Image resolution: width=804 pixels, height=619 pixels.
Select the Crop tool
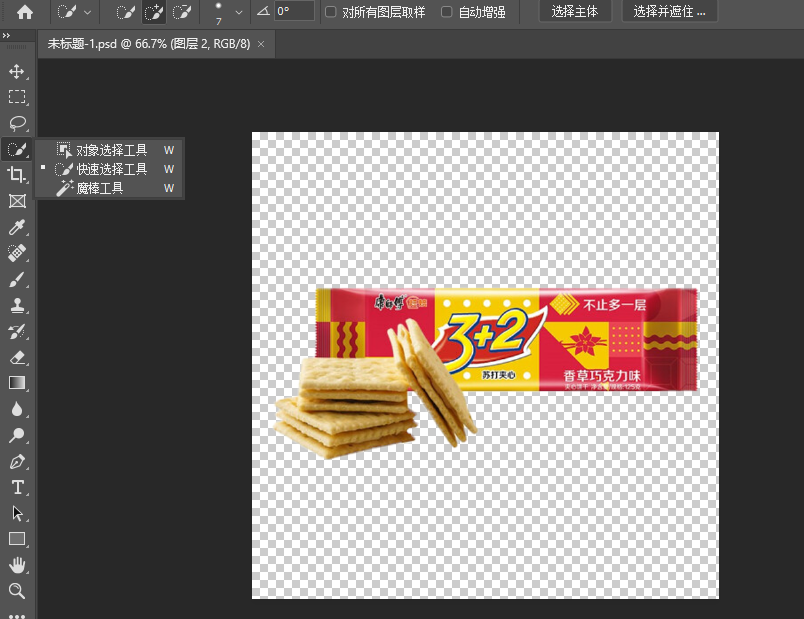click(x=17, y=175)
